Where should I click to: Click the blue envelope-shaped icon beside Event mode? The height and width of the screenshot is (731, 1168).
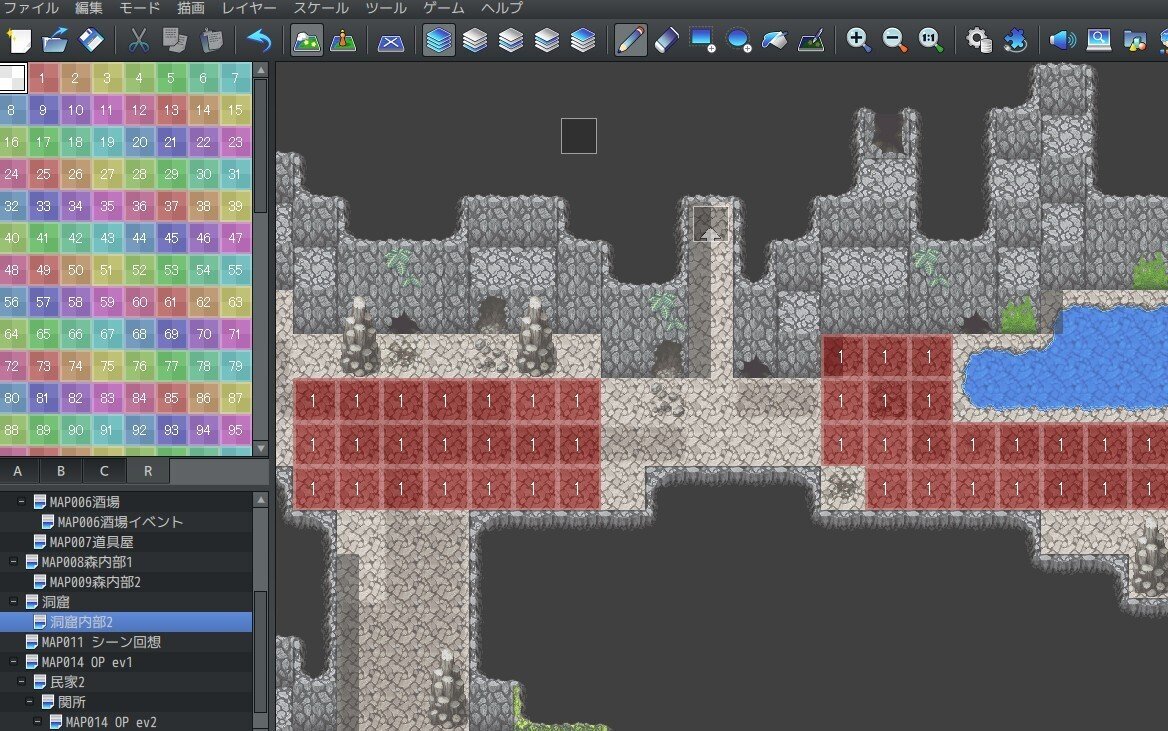click(390, 40)
